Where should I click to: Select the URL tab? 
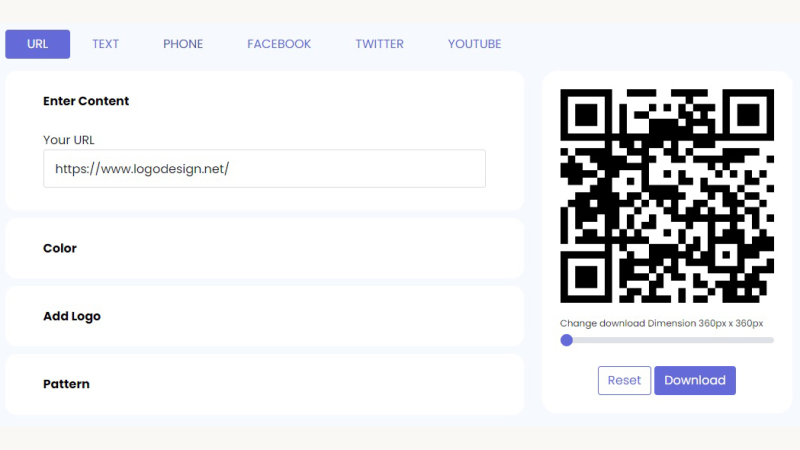click(38, 44)
